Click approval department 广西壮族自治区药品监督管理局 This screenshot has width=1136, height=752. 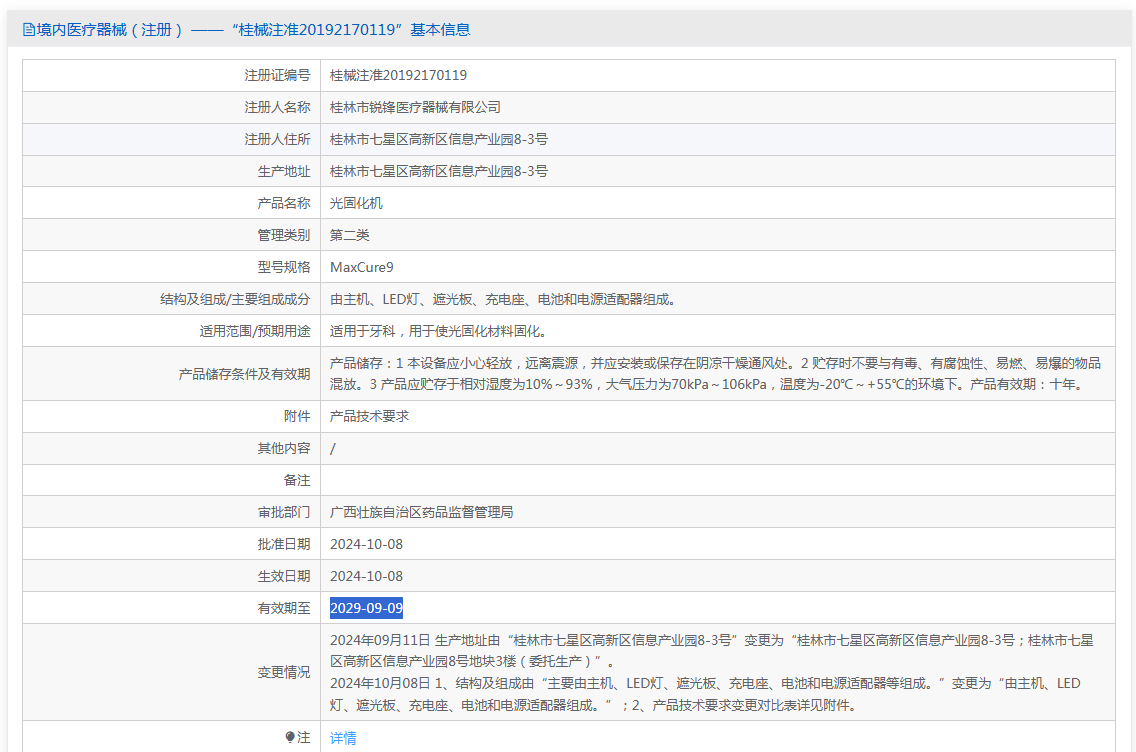coord(421,512)
